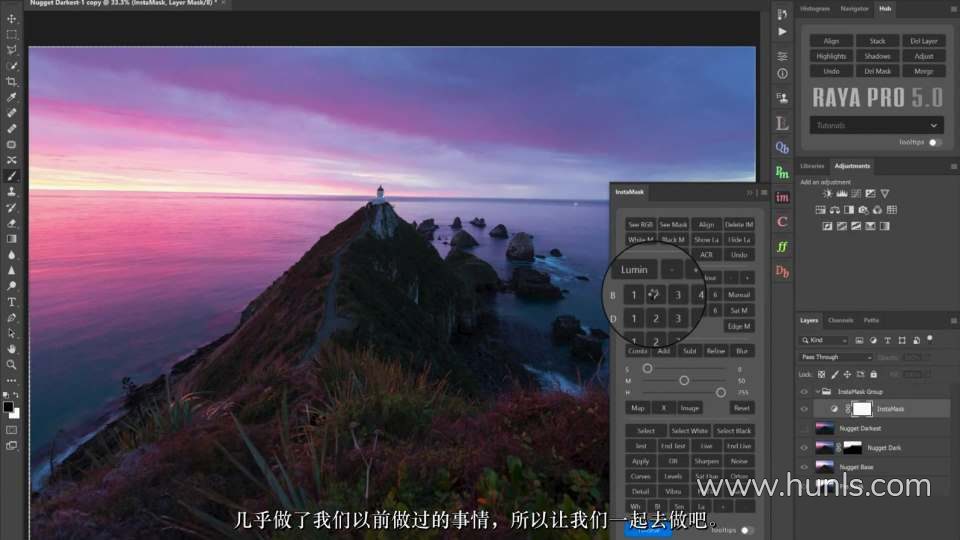Filter layers by type layers
960x540 pixels.
click(887, 340)
